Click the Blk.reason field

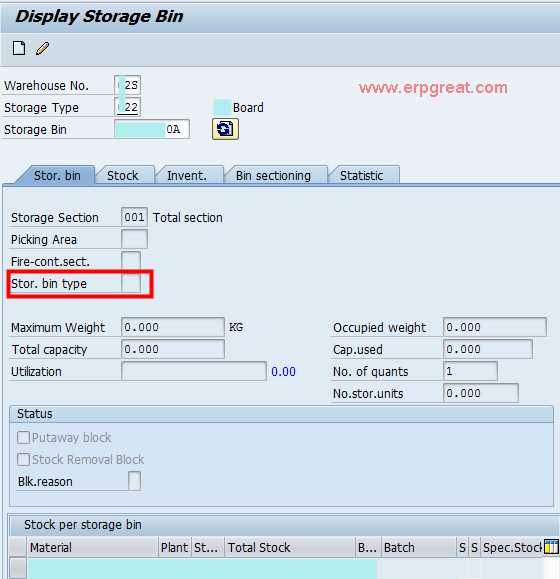tap(134, 481)
